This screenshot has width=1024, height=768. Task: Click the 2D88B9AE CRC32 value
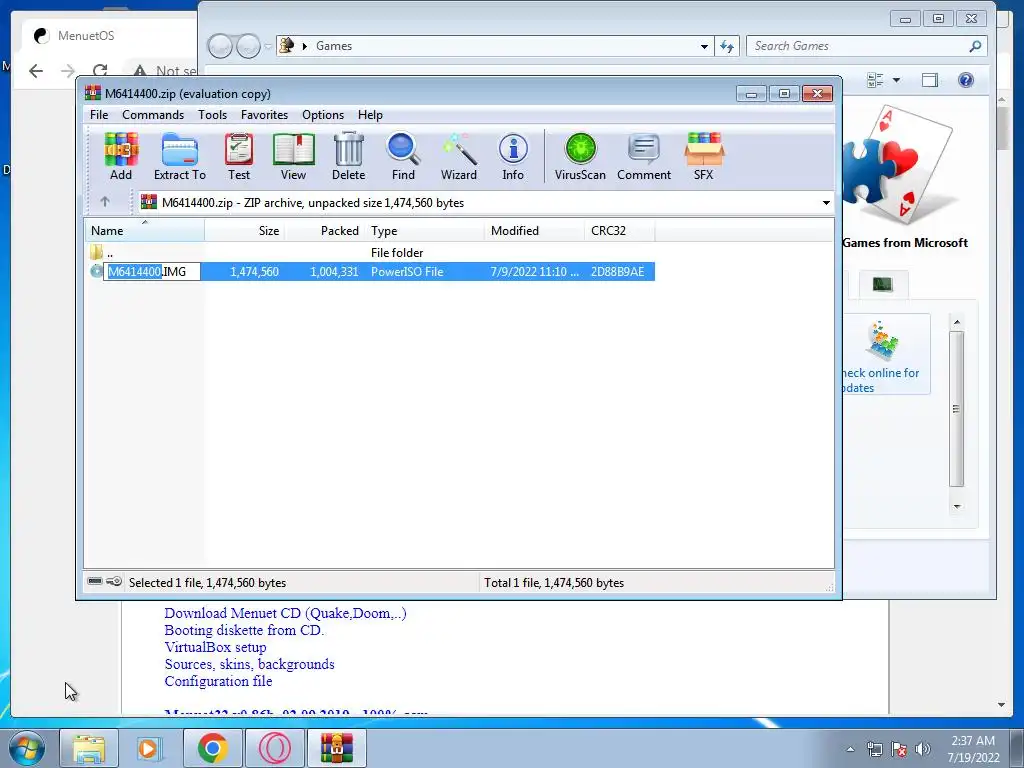(x=617, y=272)
